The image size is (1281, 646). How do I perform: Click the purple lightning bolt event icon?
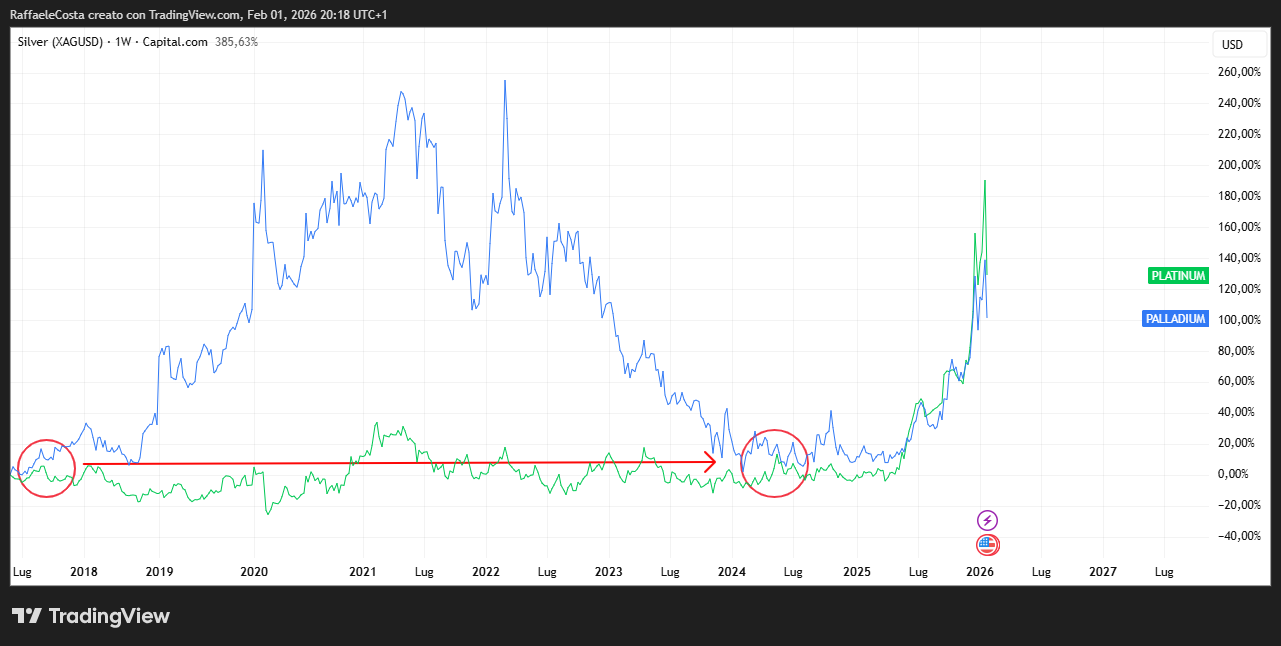[x=987, y=520]
